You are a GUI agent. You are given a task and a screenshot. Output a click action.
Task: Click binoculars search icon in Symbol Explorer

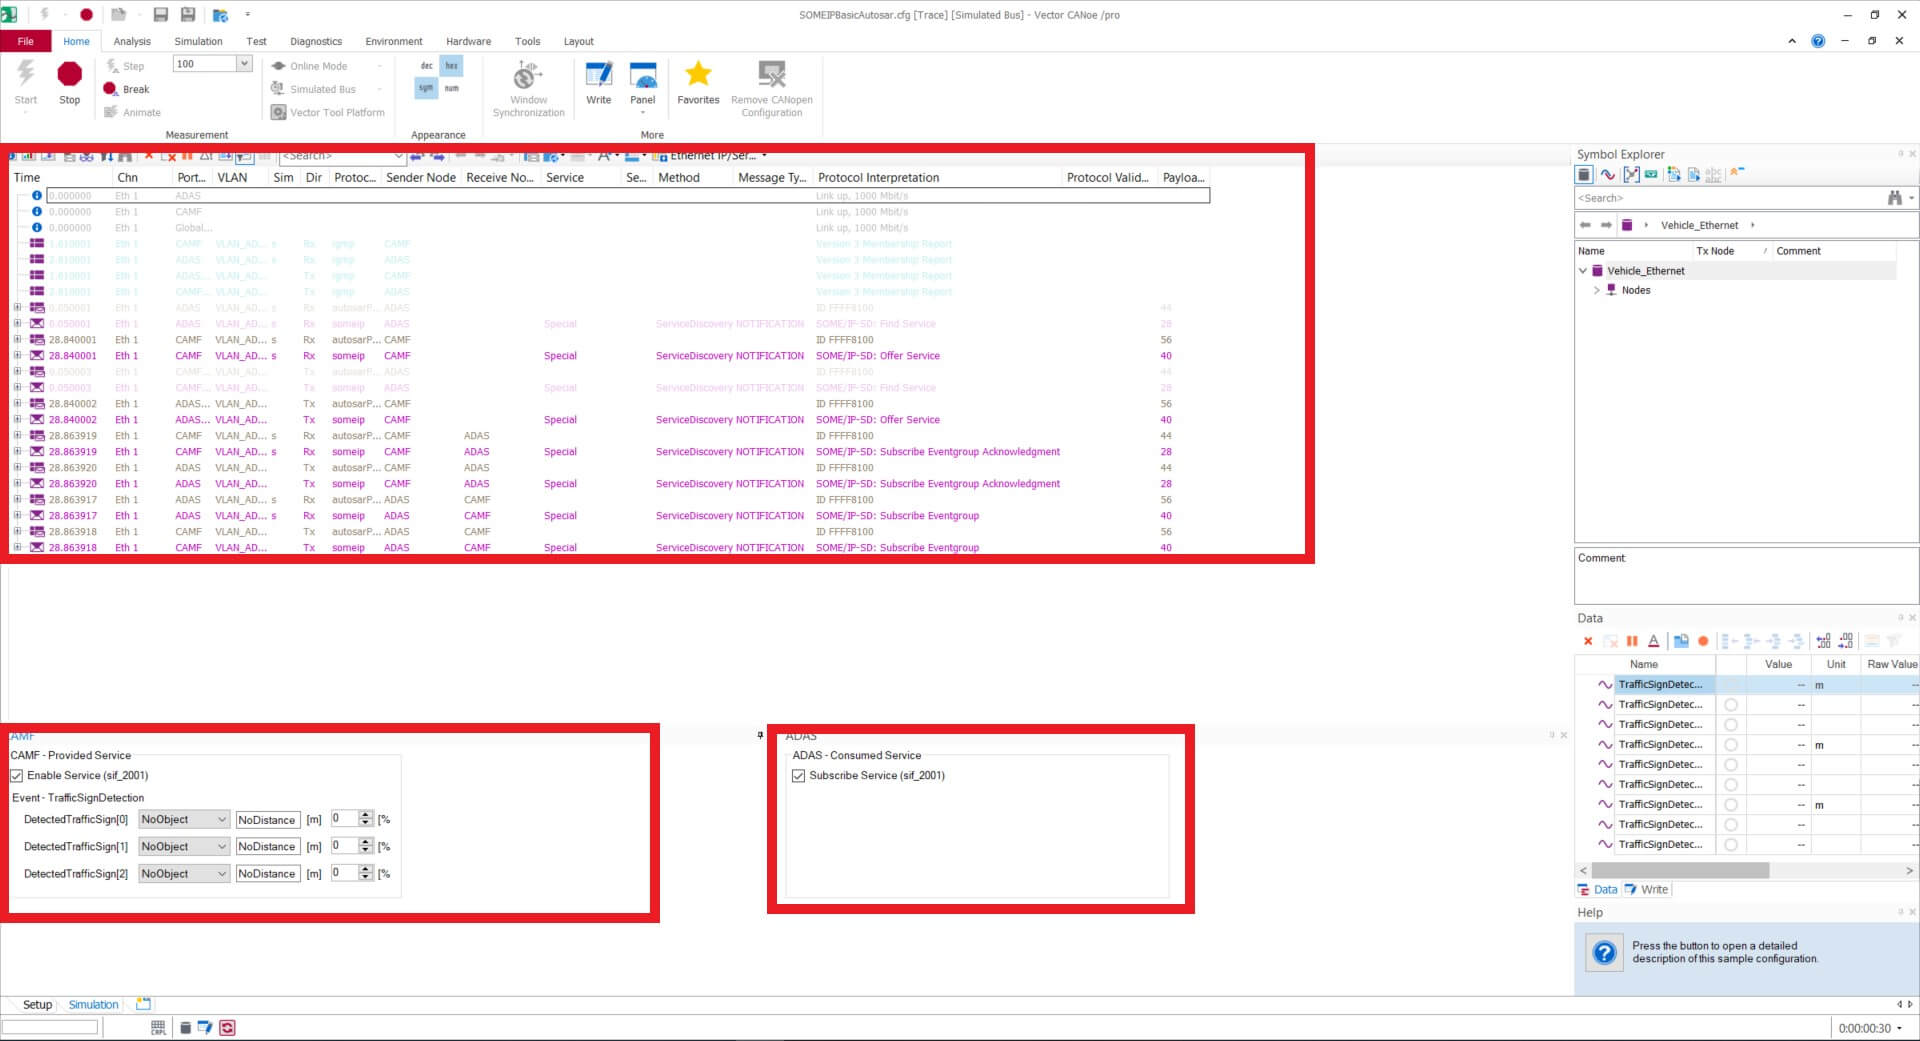click(1894, 198)
